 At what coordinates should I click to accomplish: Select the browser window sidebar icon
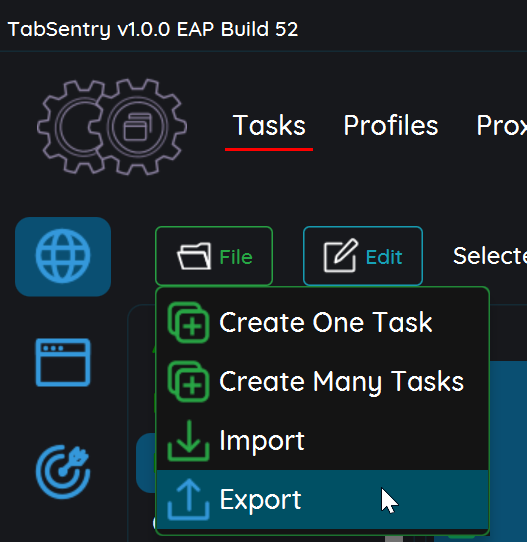coord(63,362)
